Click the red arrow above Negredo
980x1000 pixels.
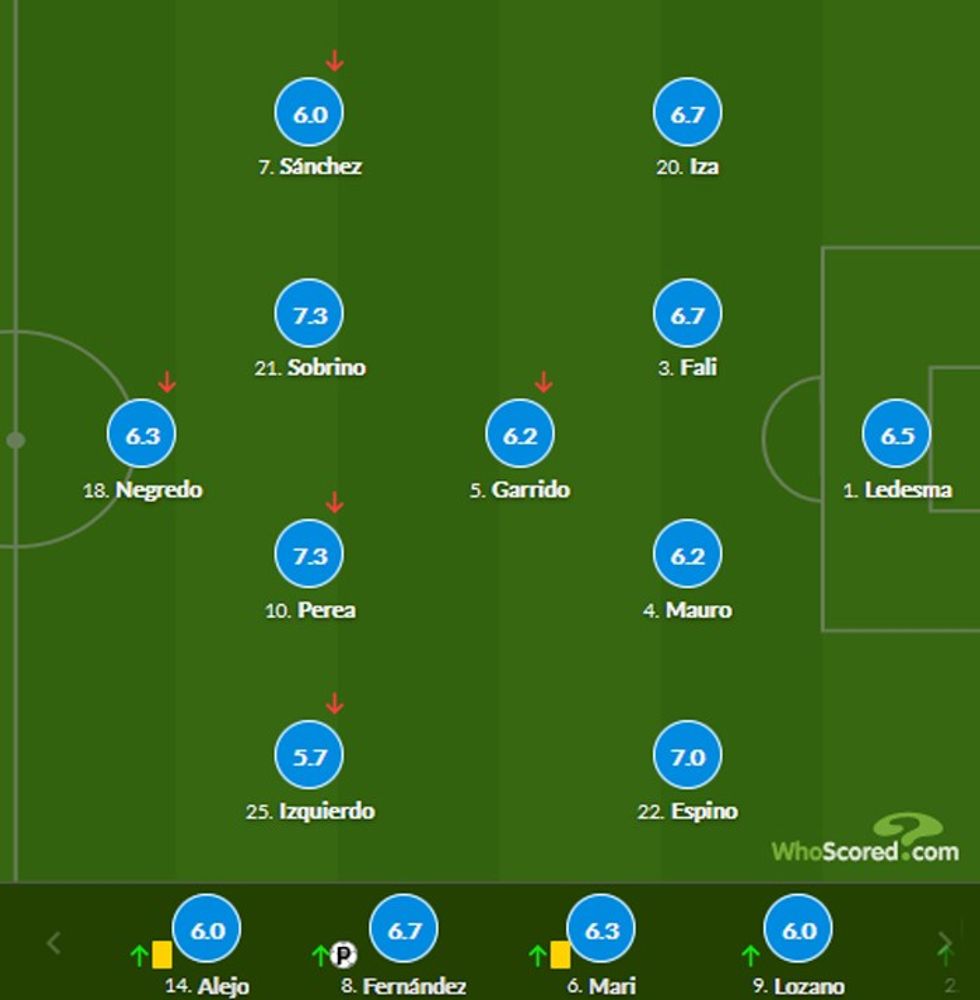(167, 382)
